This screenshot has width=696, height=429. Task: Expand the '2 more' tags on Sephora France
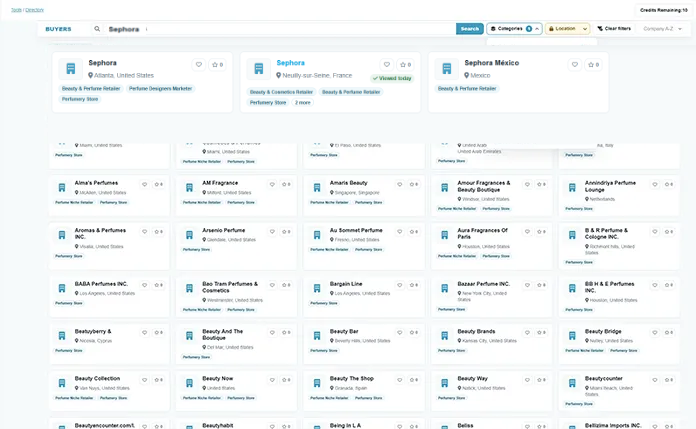pos(303,103)
